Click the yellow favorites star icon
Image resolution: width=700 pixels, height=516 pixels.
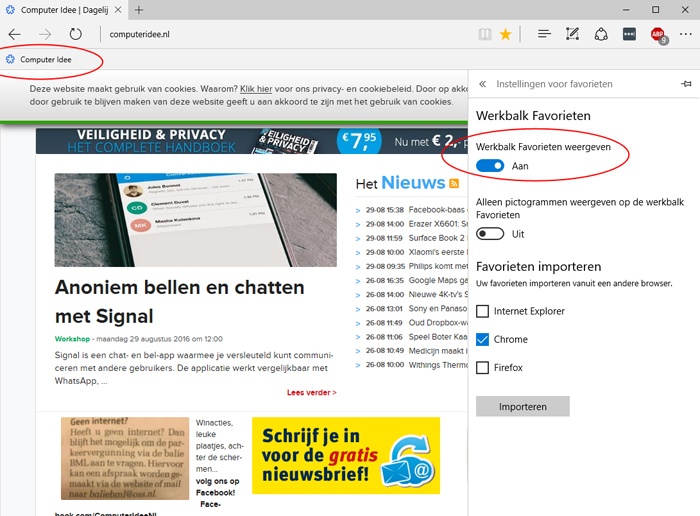pyautogui.click(x=505, y=34)
